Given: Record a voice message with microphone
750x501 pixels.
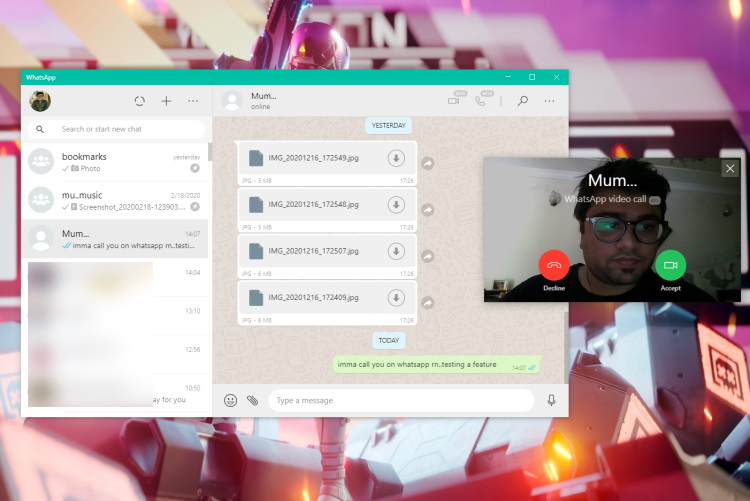Looking at the screenshot, I should (x=551, y=400).
